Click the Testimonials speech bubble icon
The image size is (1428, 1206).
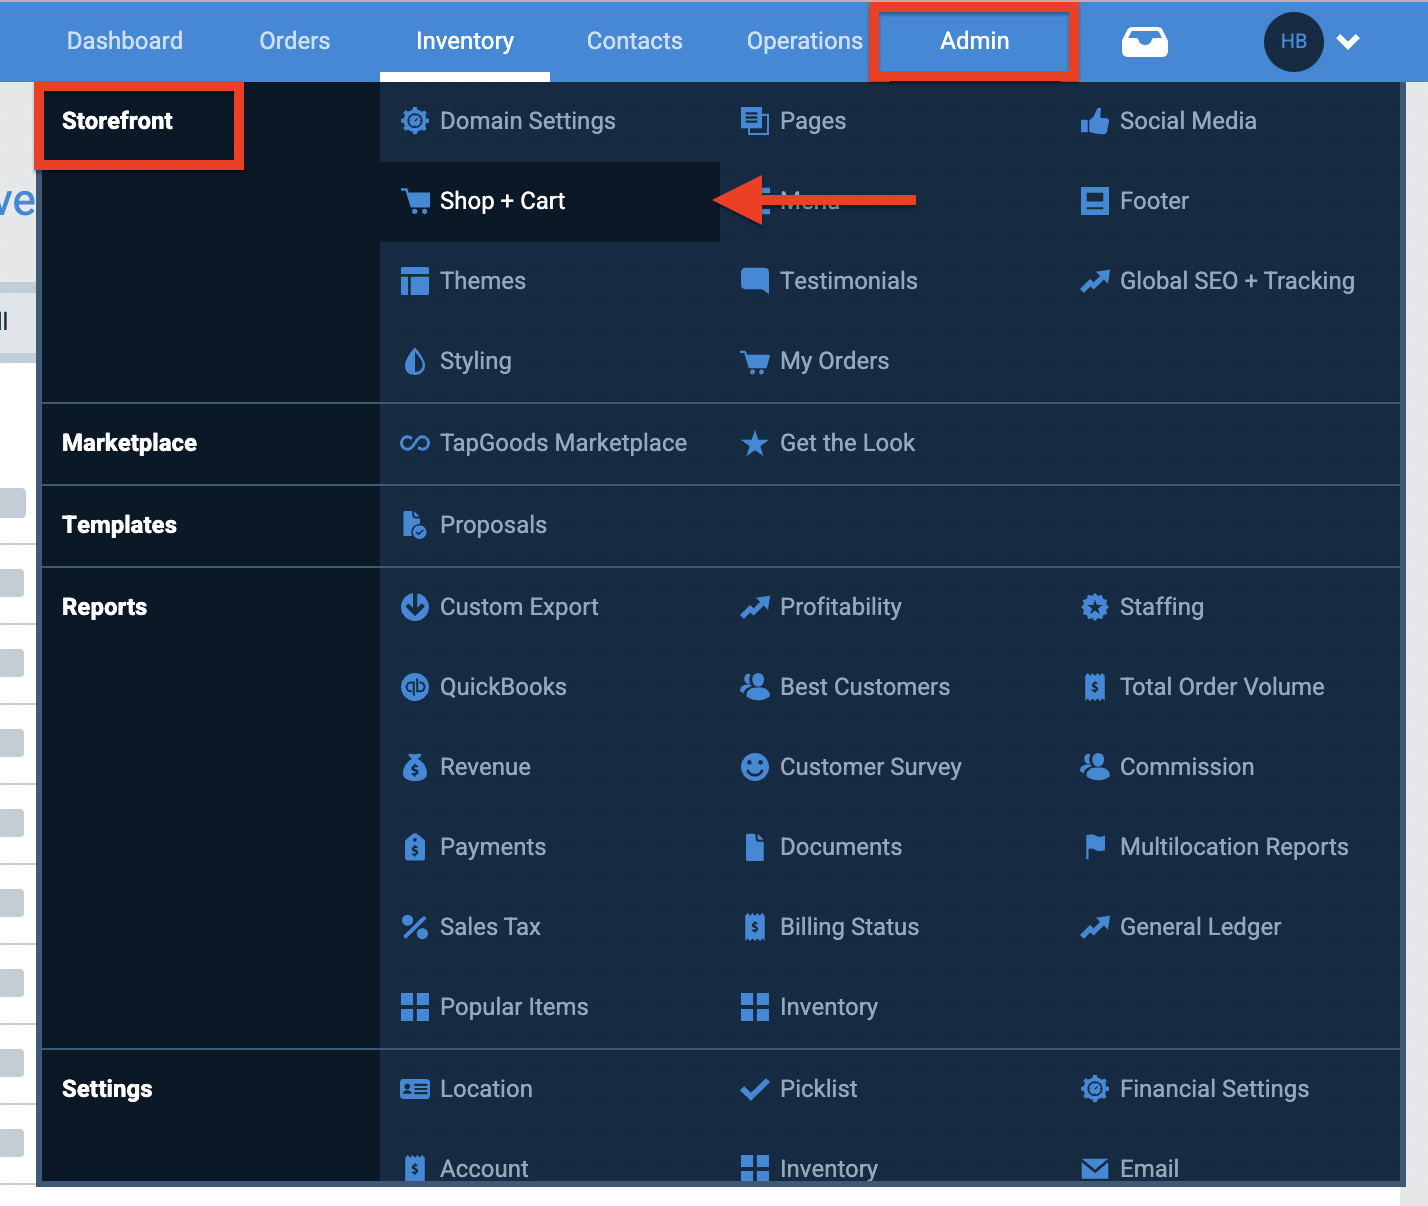(x=754, y=280)
